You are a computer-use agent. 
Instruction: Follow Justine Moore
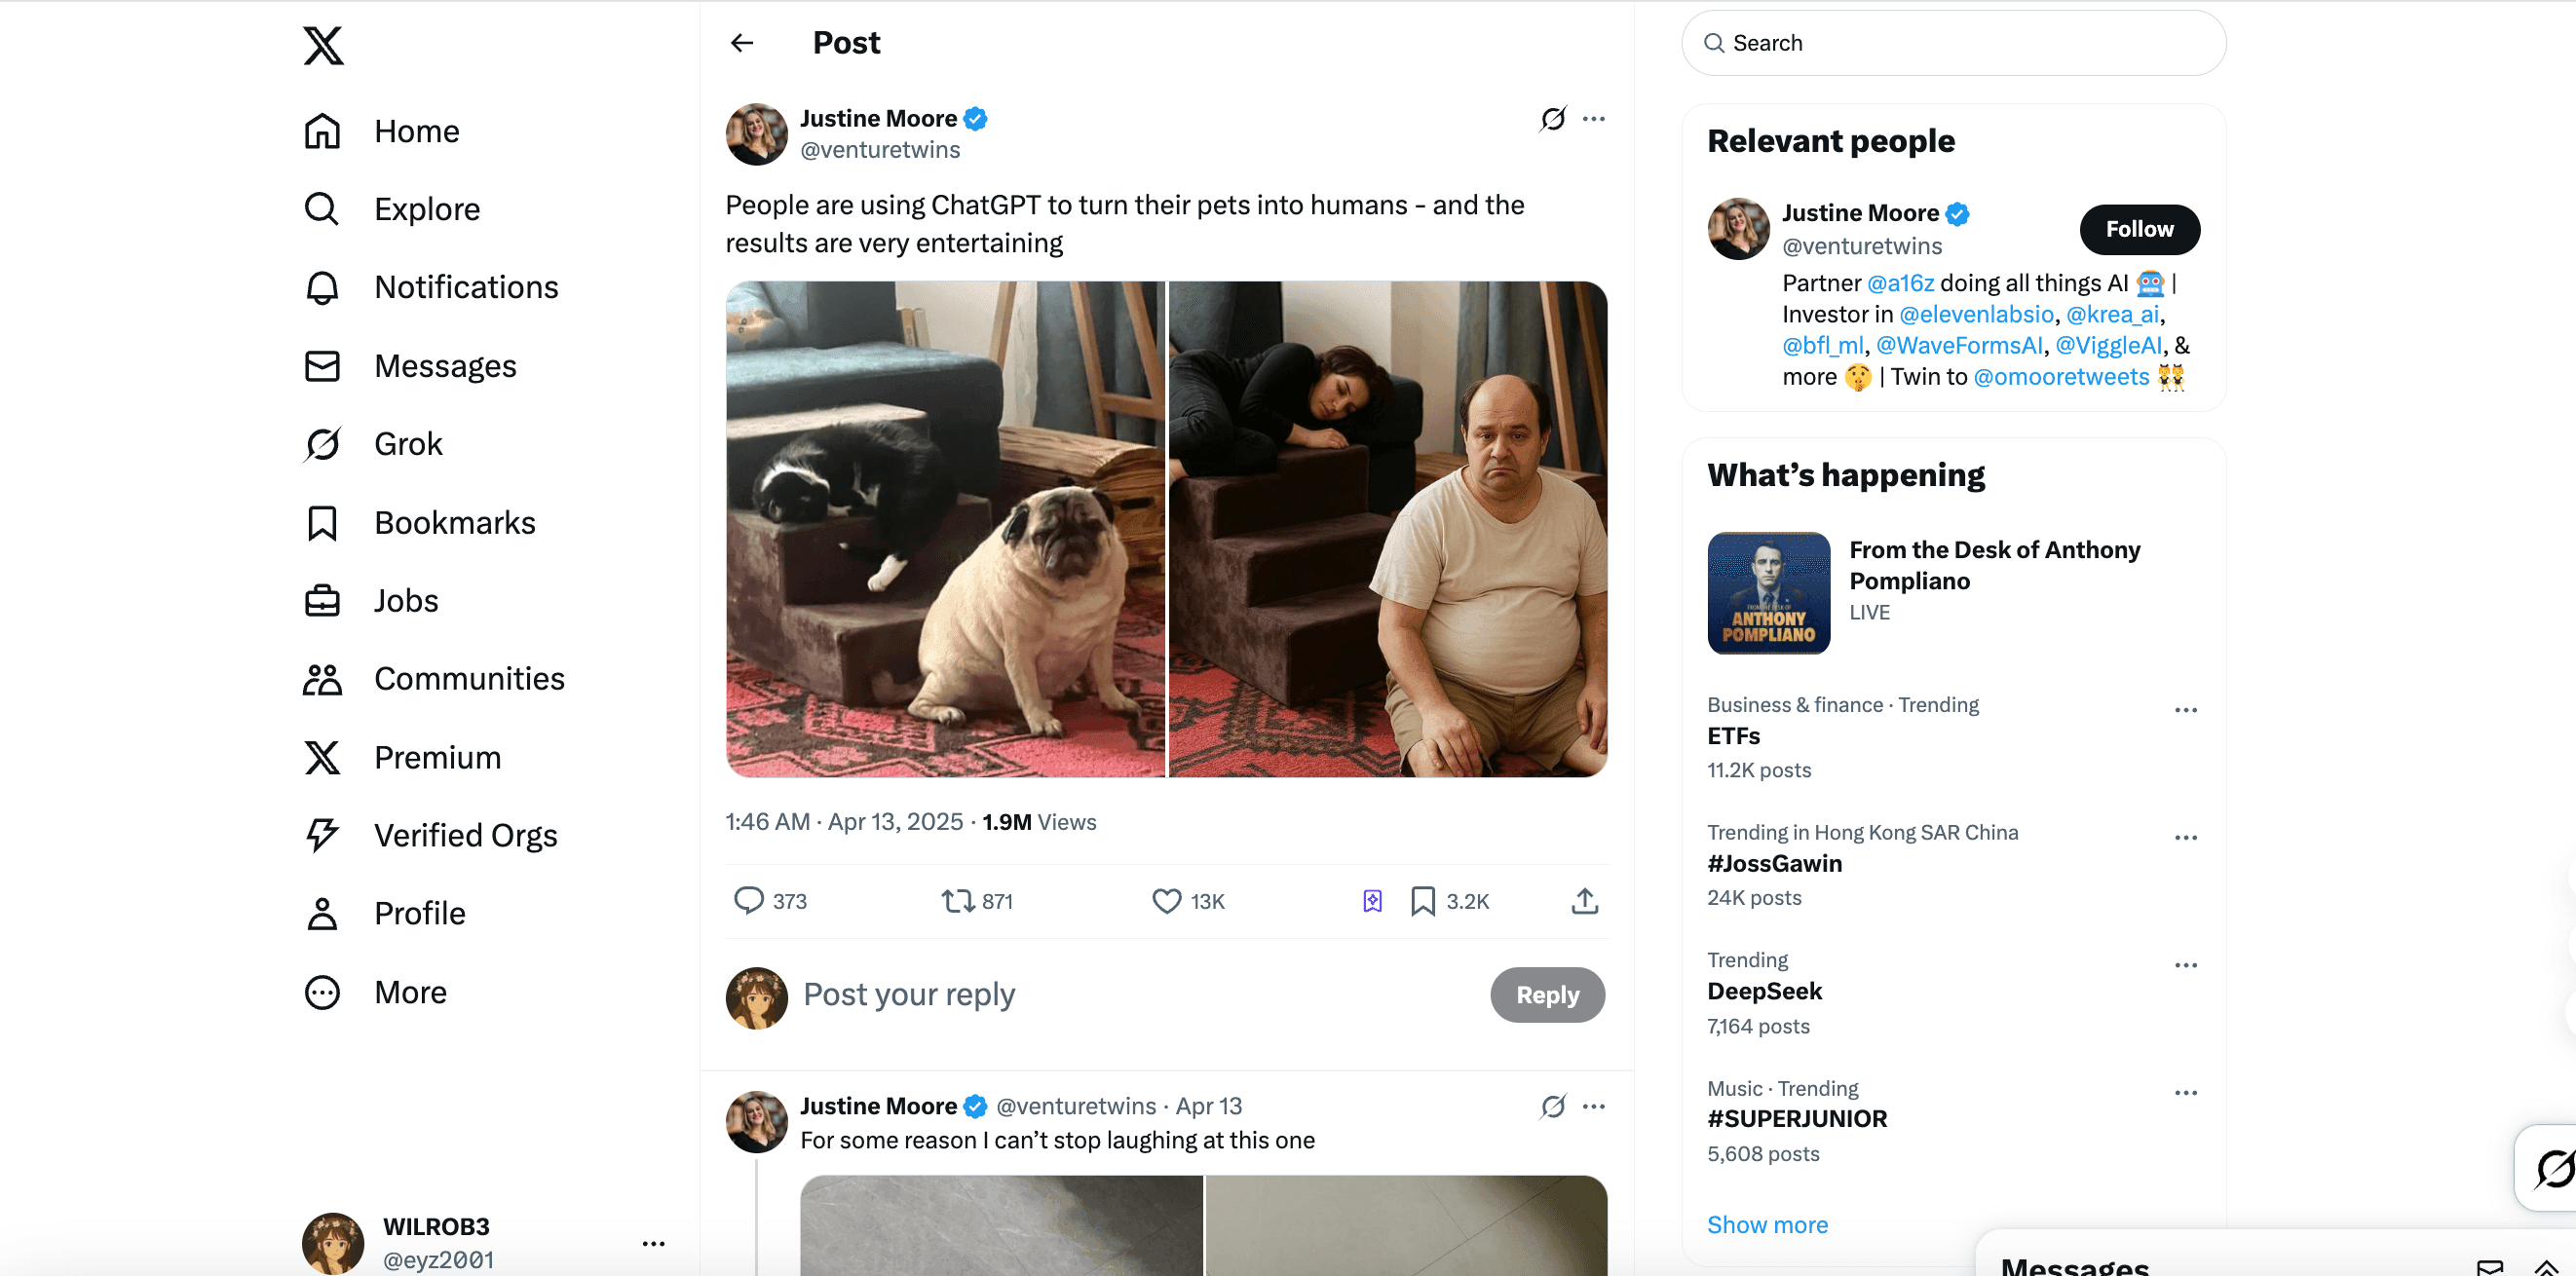(2139, 229)
